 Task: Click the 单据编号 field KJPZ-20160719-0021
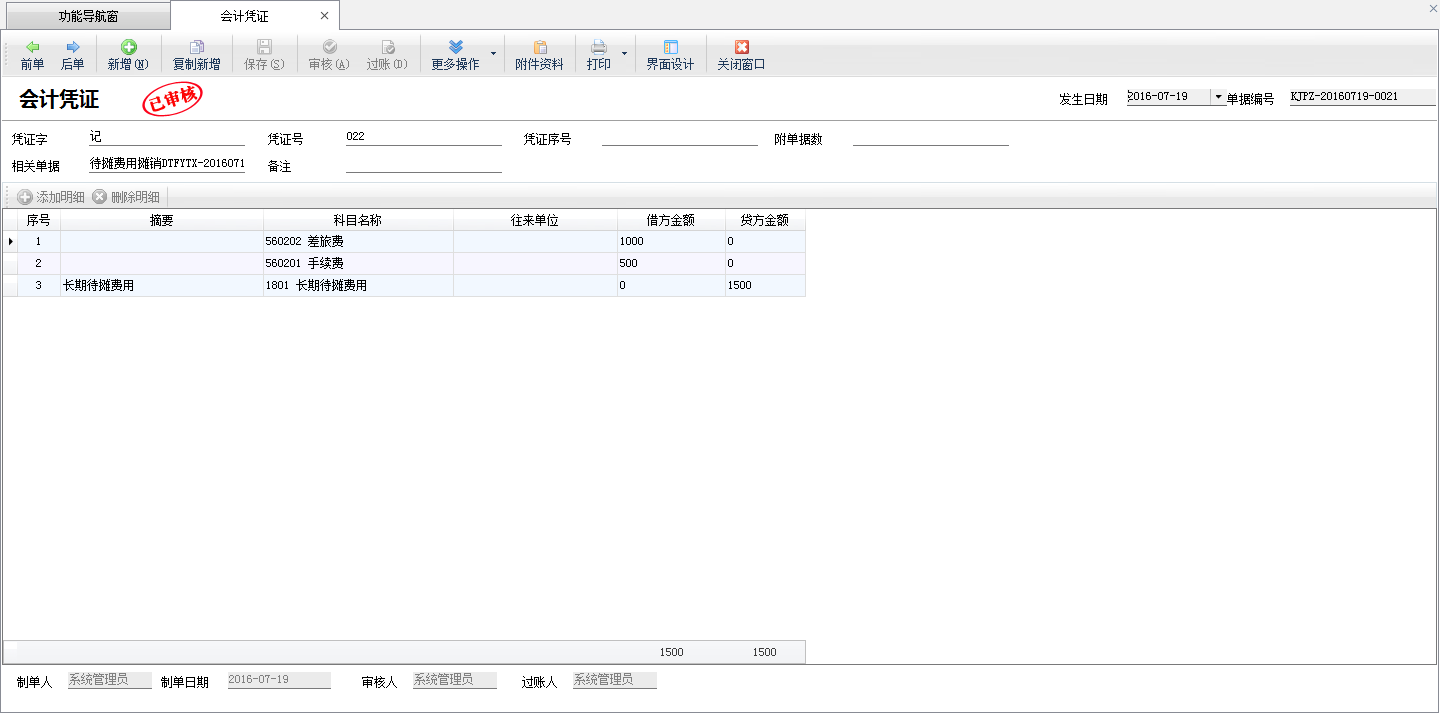coord(1361,97)
